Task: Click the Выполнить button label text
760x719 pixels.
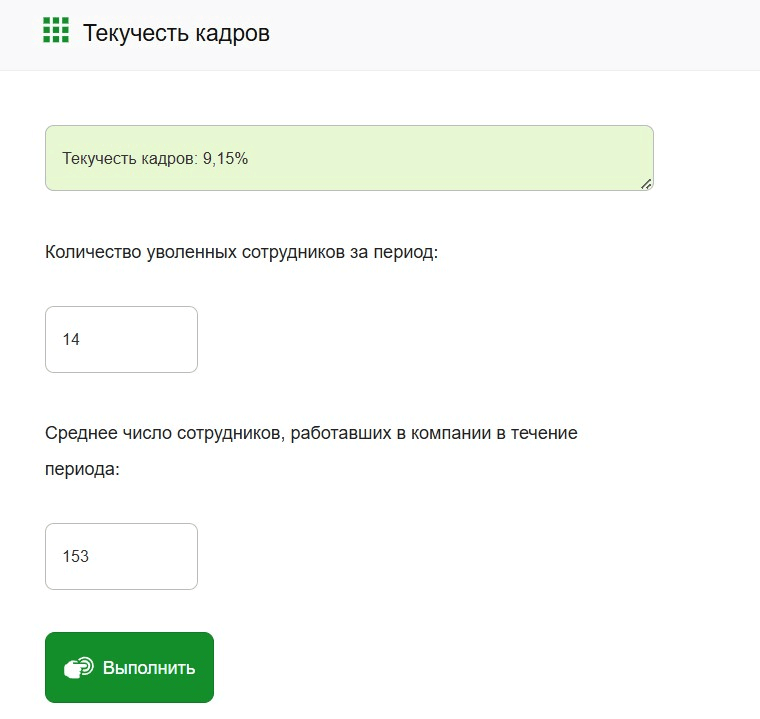Action: [x=149, y=668]
